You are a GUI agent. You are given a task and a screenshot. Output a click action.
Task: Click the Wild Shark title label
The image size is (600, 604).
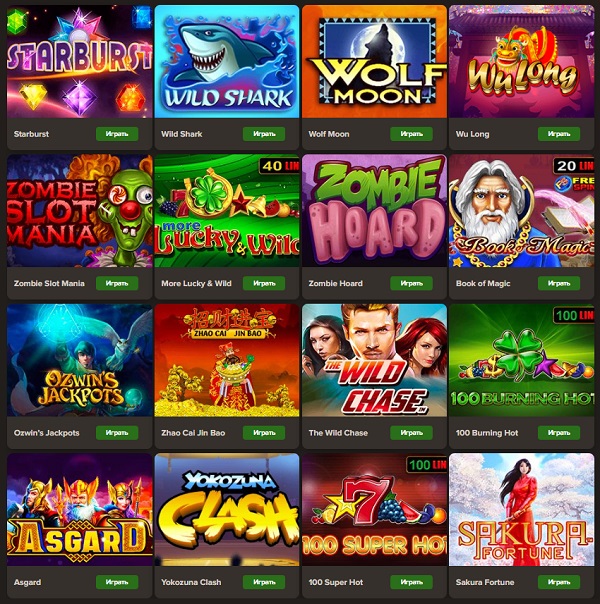click(x=181, y=134)
